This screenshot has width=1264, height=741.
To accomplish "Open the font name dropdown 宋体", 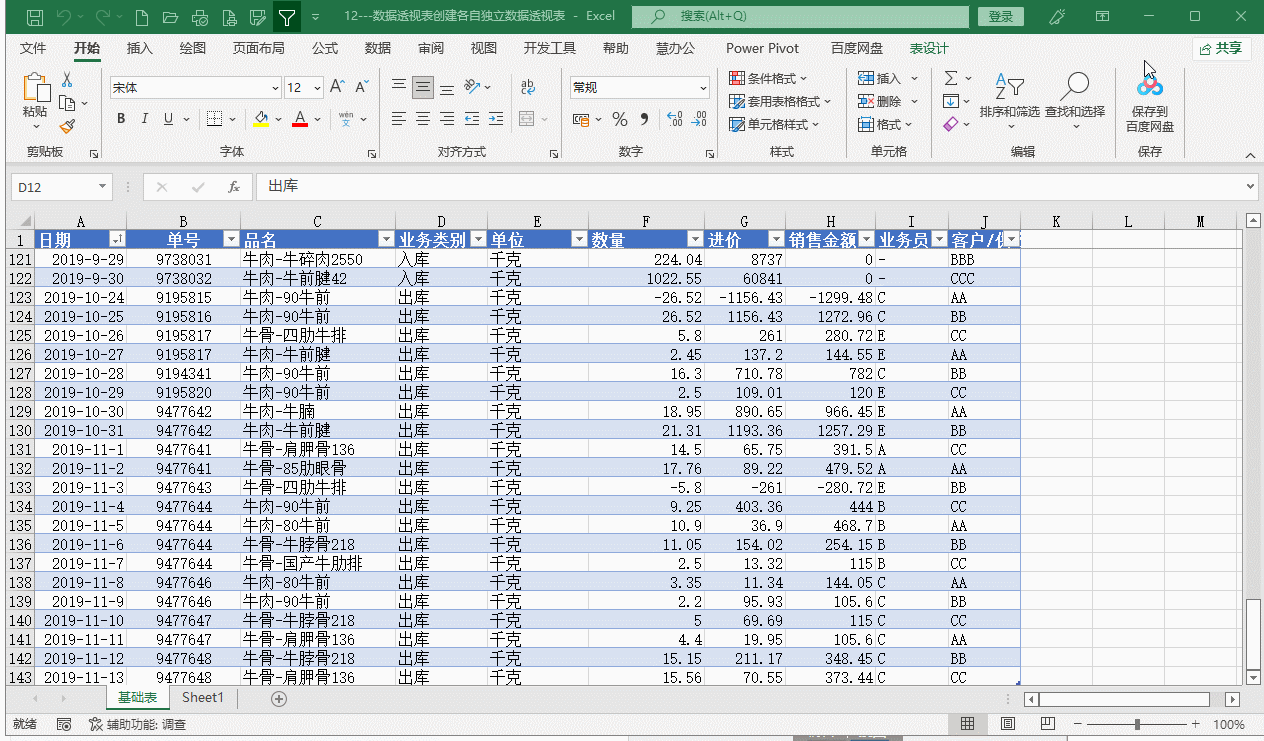I will [274, 88].
